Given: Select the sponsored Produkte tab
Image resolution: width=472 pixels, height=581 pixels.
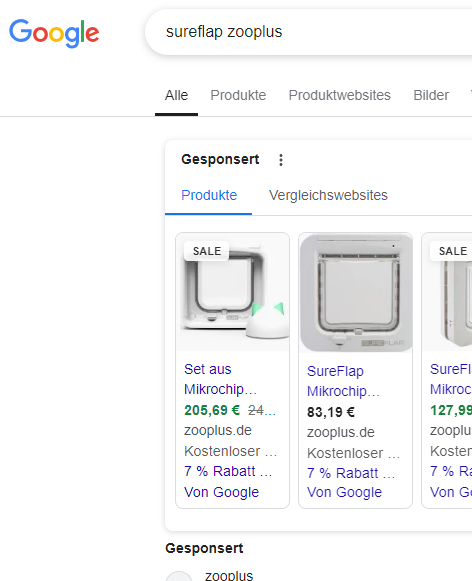Looking at the screenshot, I should click(x=209, y=195).
